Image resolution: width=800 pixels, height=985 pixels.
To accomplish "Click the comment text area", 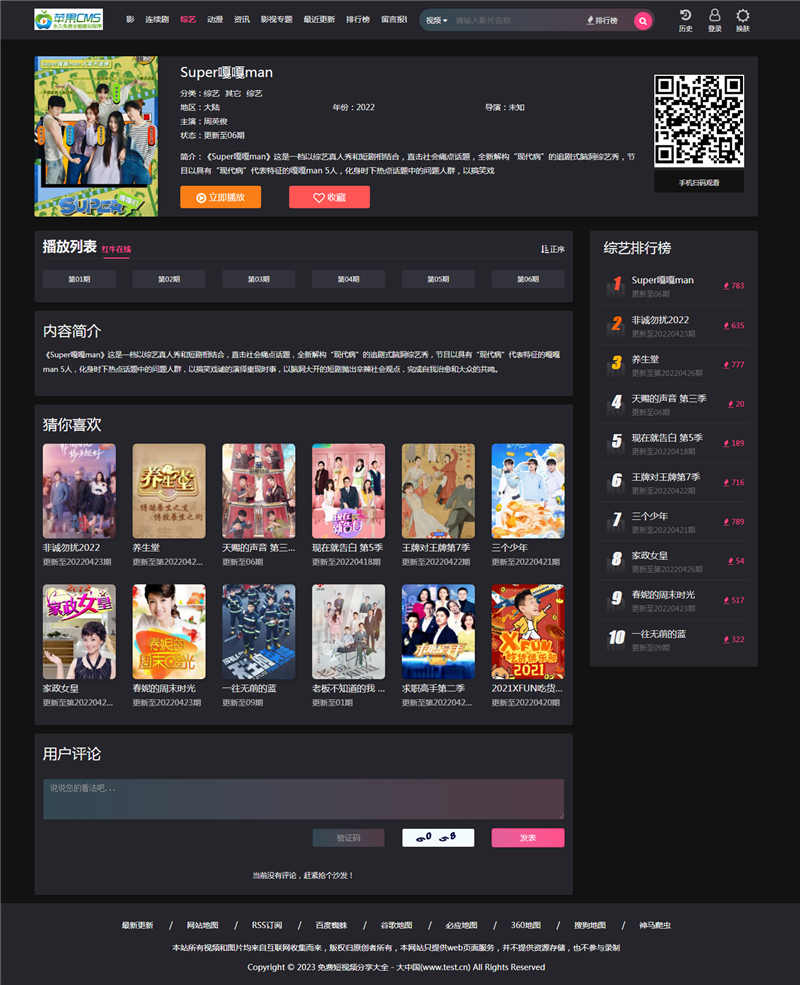I will (x=303, y=799).
